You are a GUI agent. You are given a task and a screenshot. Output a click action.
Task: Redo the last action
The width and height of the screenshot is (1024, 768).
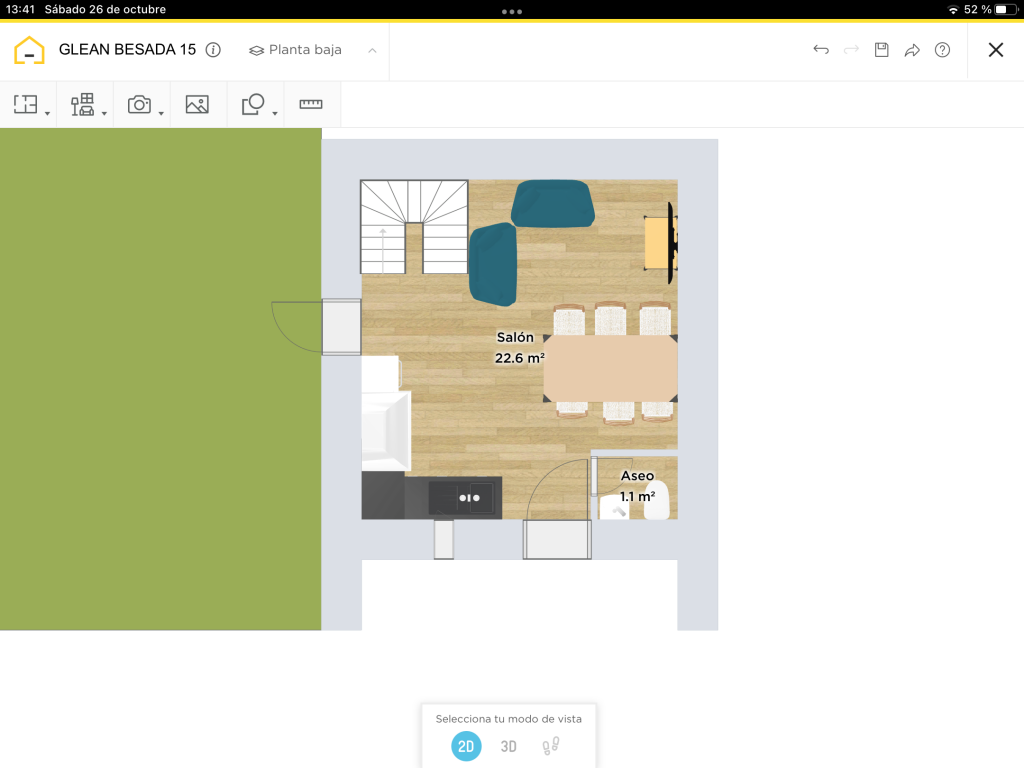pos(851,50)
